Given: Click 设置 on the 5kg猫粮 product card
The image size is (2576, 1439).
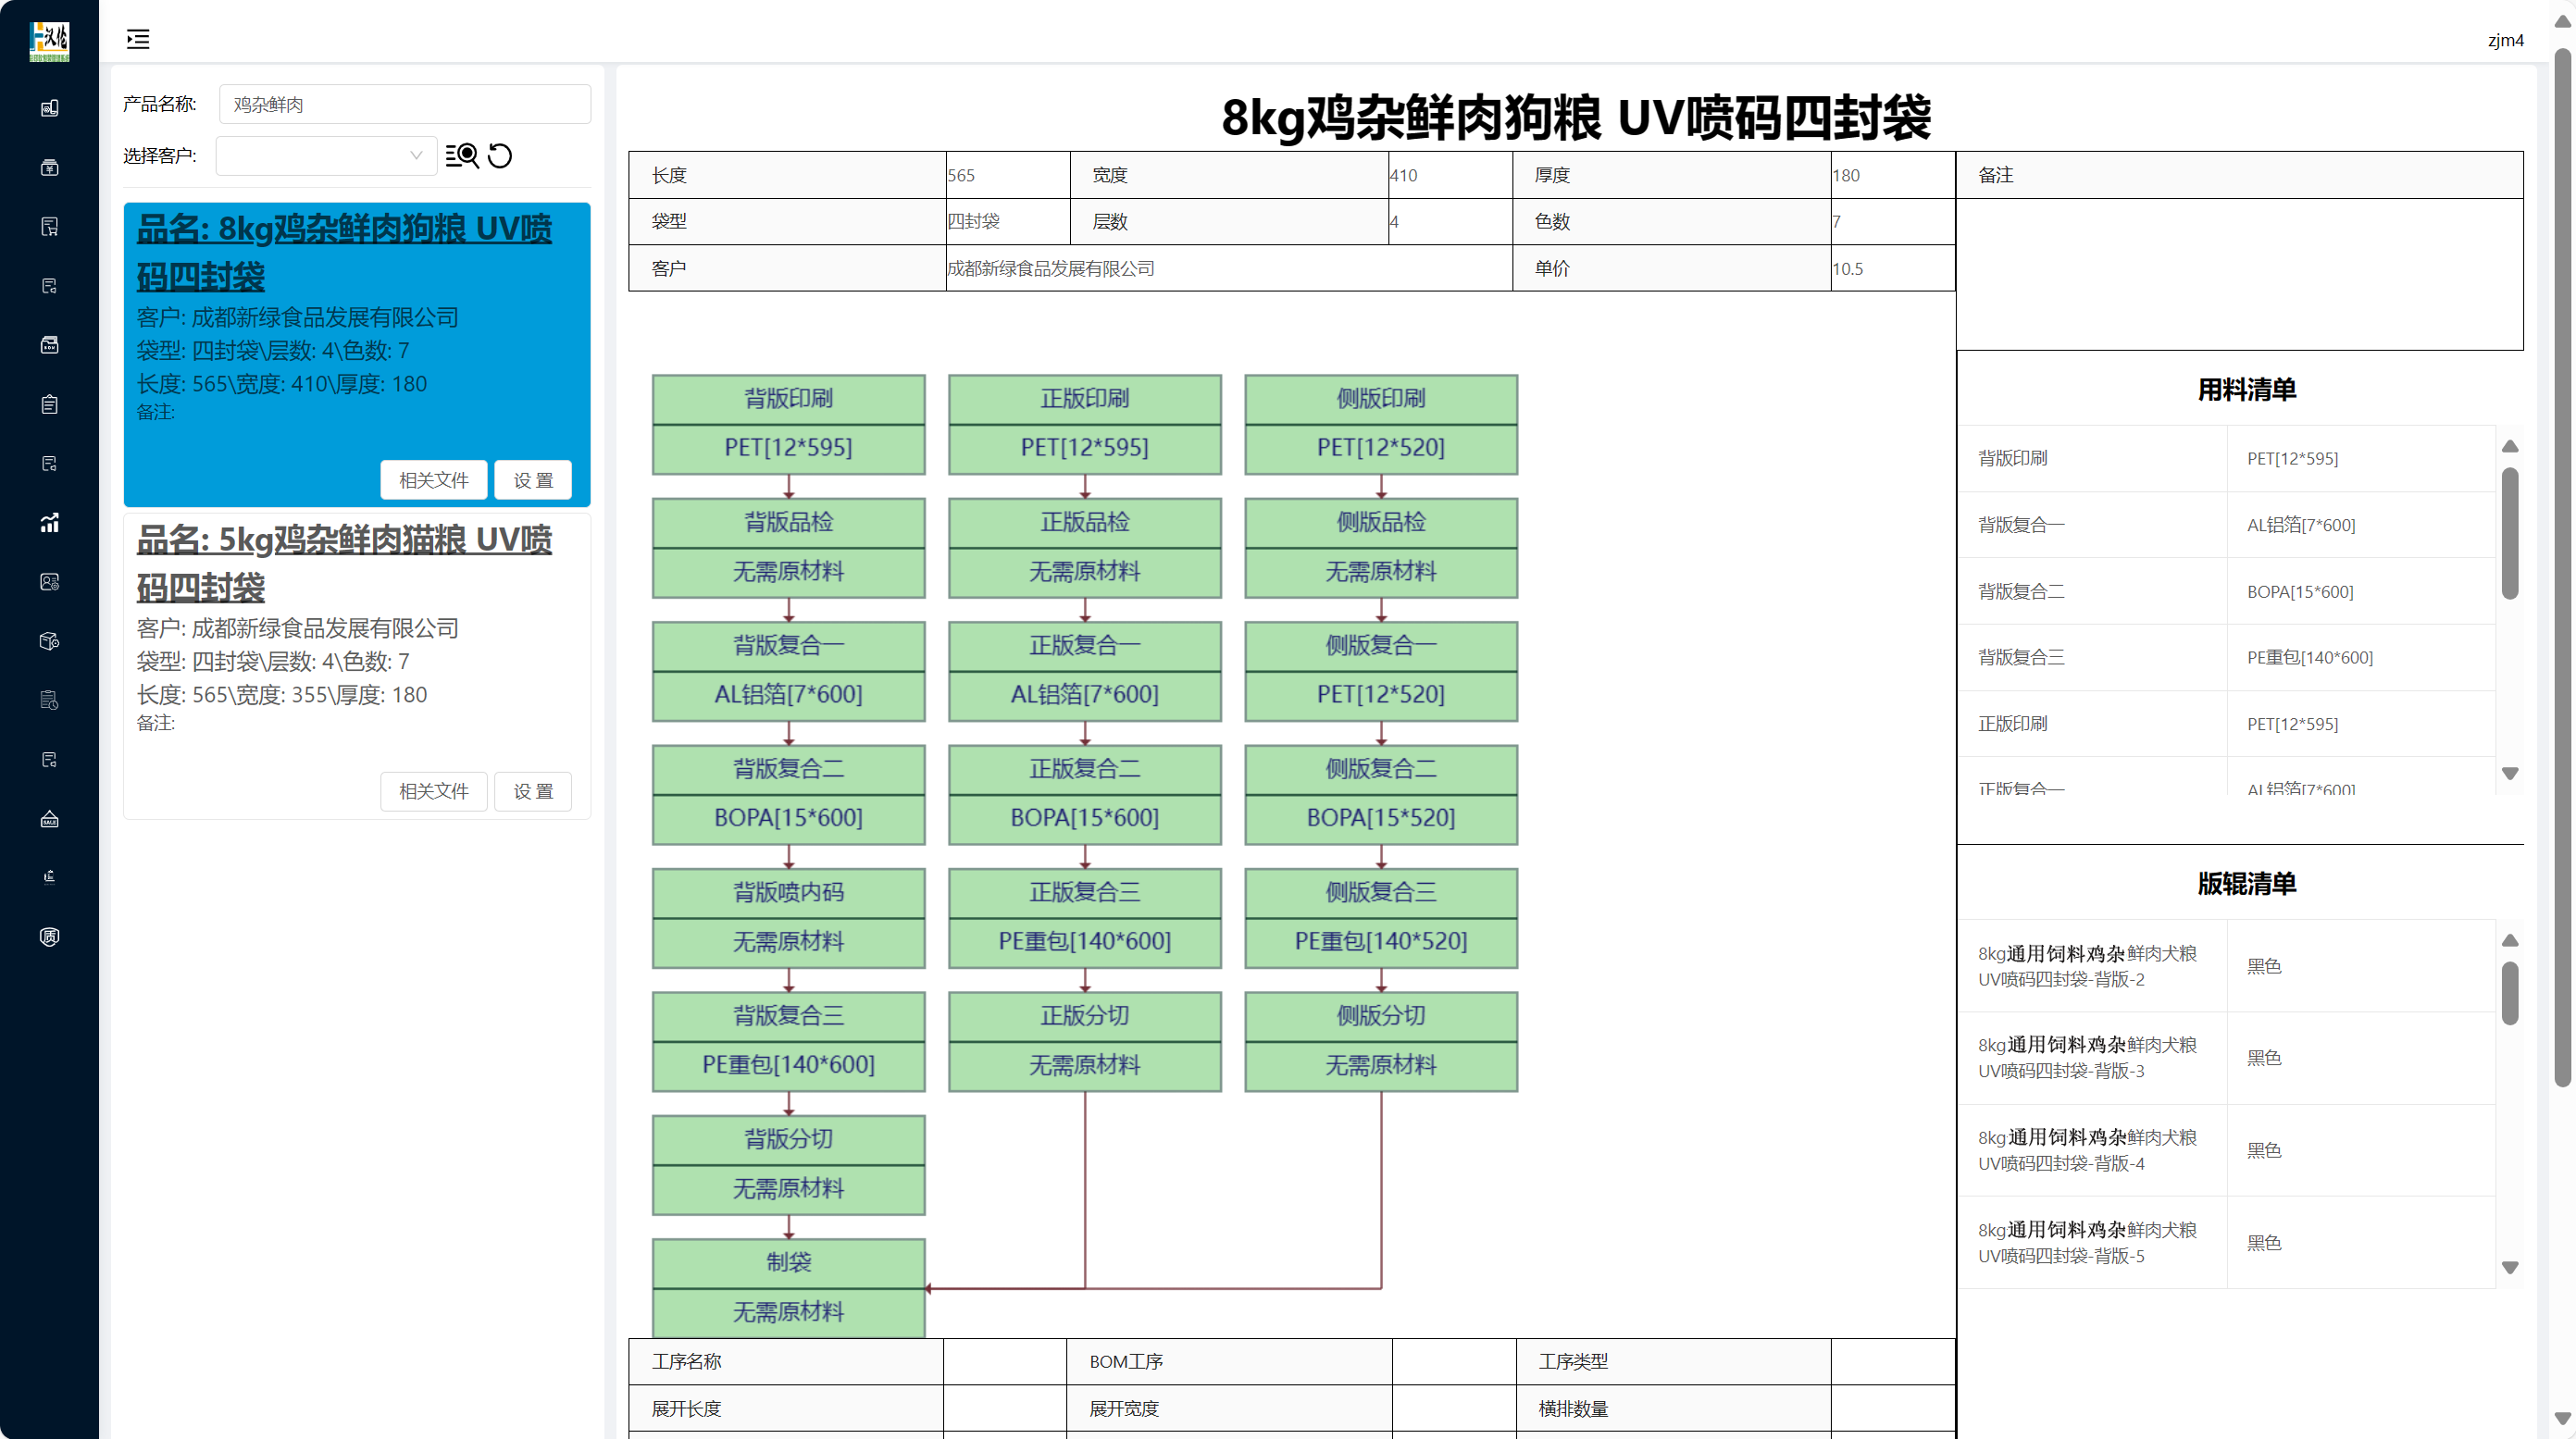Looking at the screenshot, I should click(533, 792).
